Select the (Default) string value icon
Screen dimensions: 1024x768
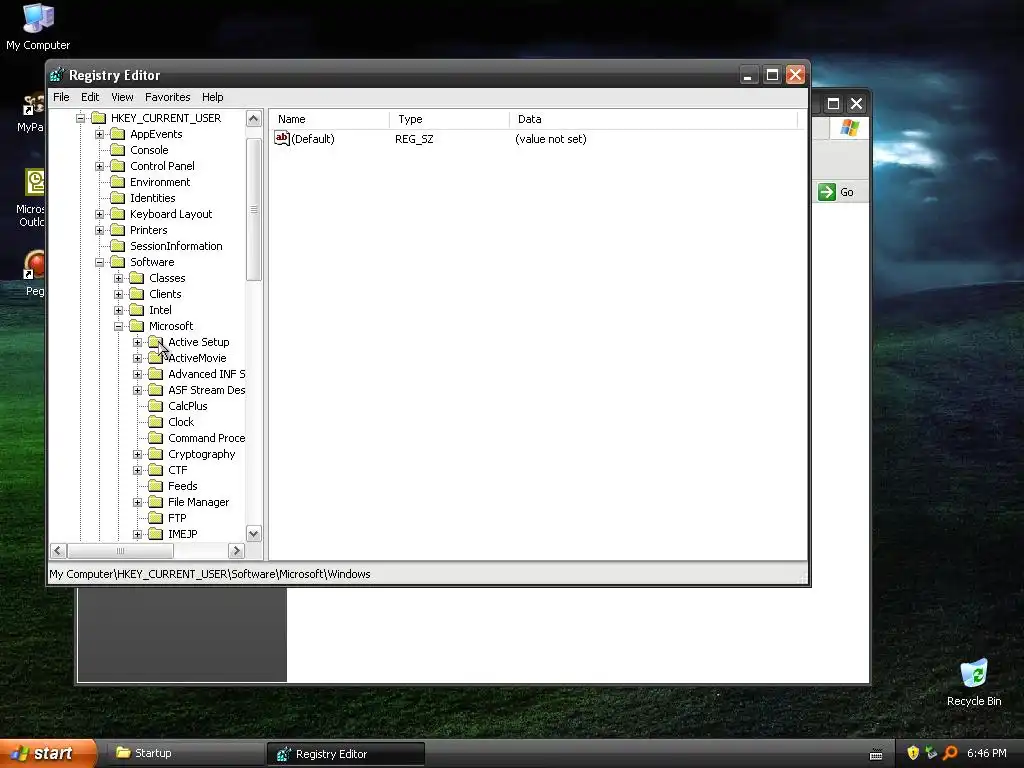pos(281,138)
